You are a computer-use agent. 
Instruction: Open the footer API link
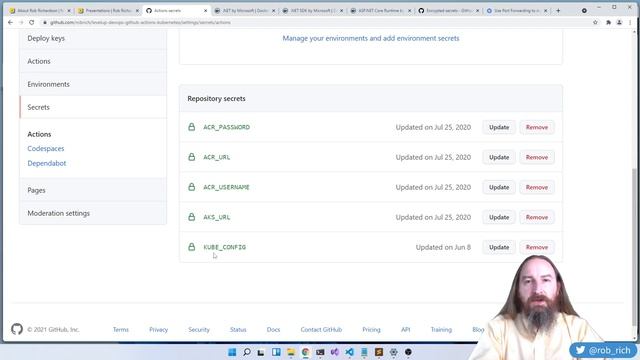point(405,329)
